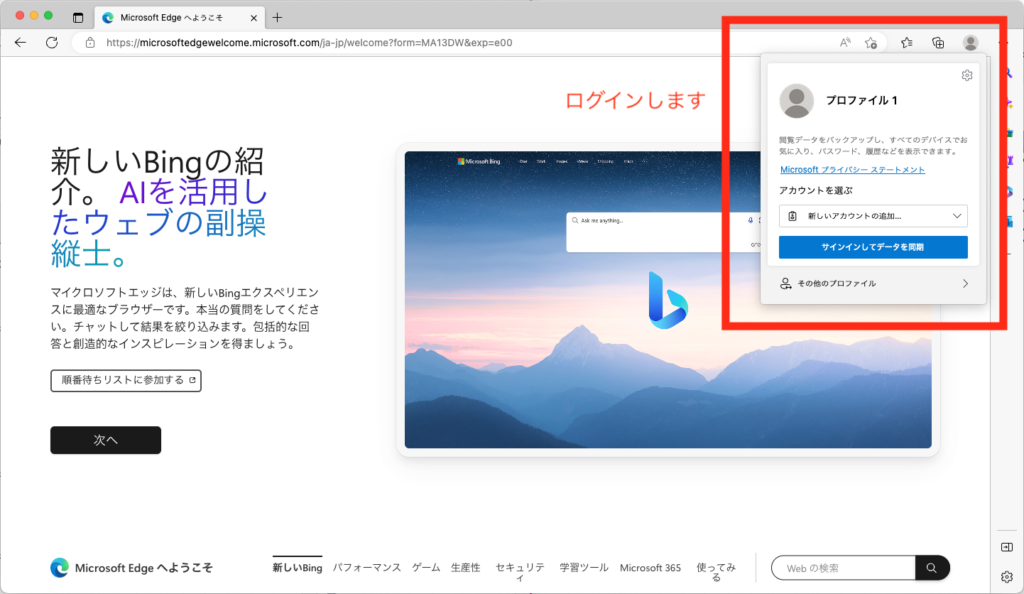Screen dimensions: 1024x594
Task: Switch to the Microsoft Edge へようこそ tab
Action: (x=170, y=17)
